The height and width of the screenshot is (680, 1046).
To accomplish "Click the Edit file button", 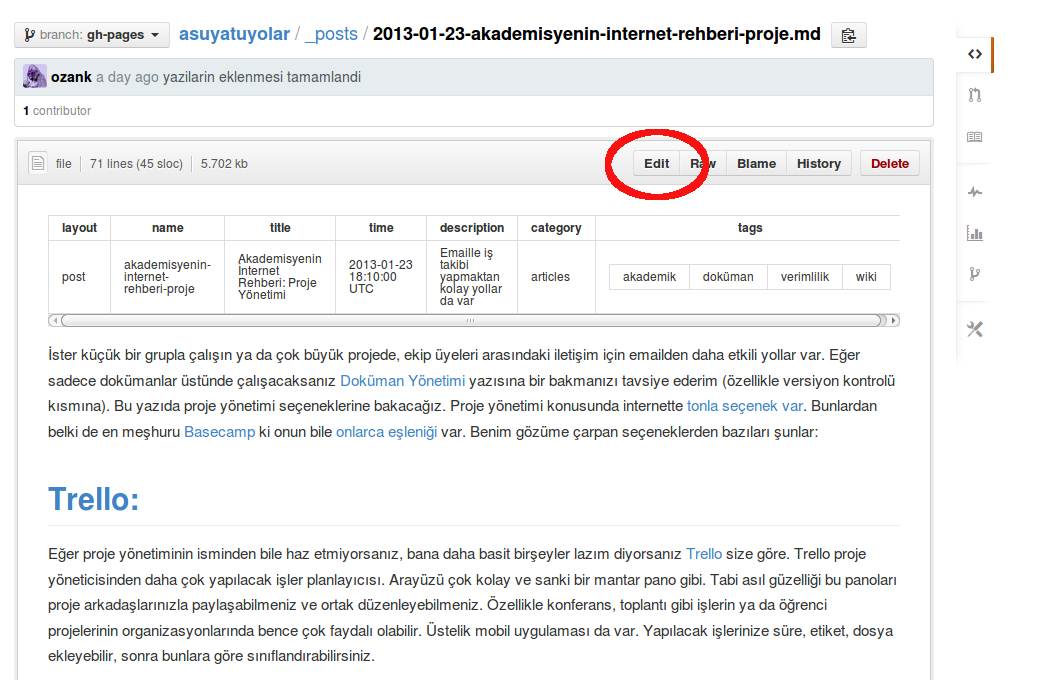I will 656,164.
